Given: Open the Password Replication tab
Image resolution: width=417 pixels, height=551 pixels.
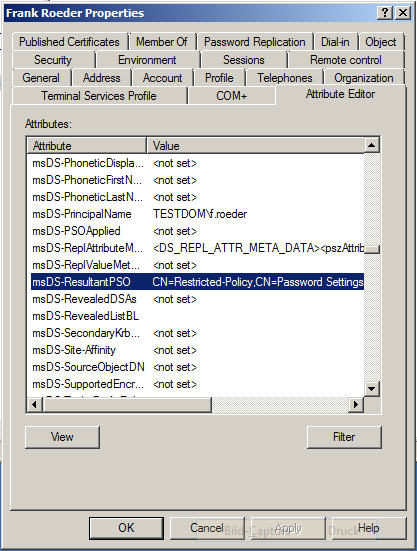Looking at the screenshot, I should coord(255,42).
